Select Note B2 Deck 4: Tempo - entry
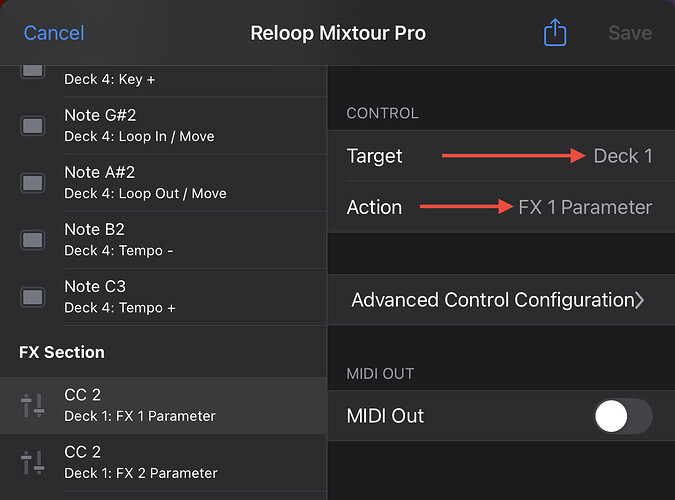Screen dimensions: 675x500 (164, 240)
